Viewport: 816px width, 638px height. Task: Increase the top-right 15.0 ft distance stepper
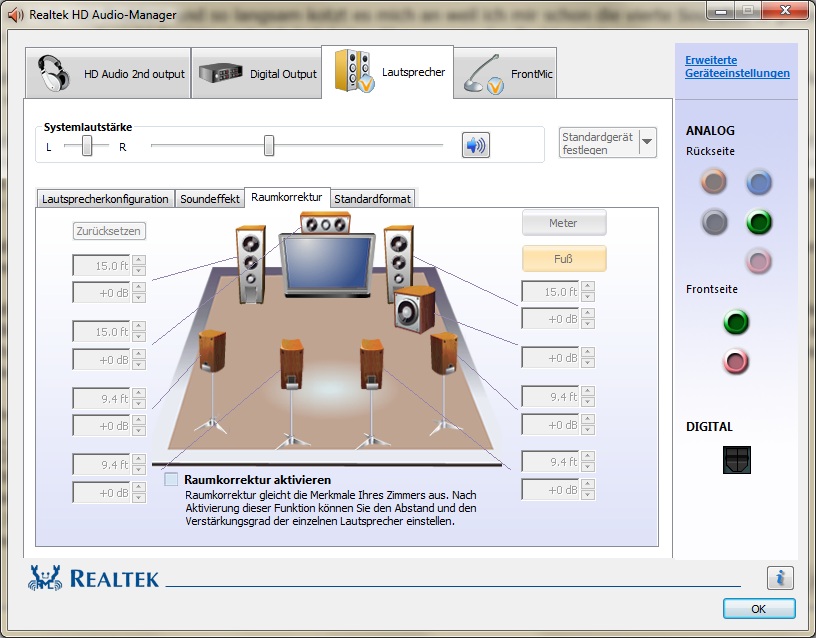(588, 286)
